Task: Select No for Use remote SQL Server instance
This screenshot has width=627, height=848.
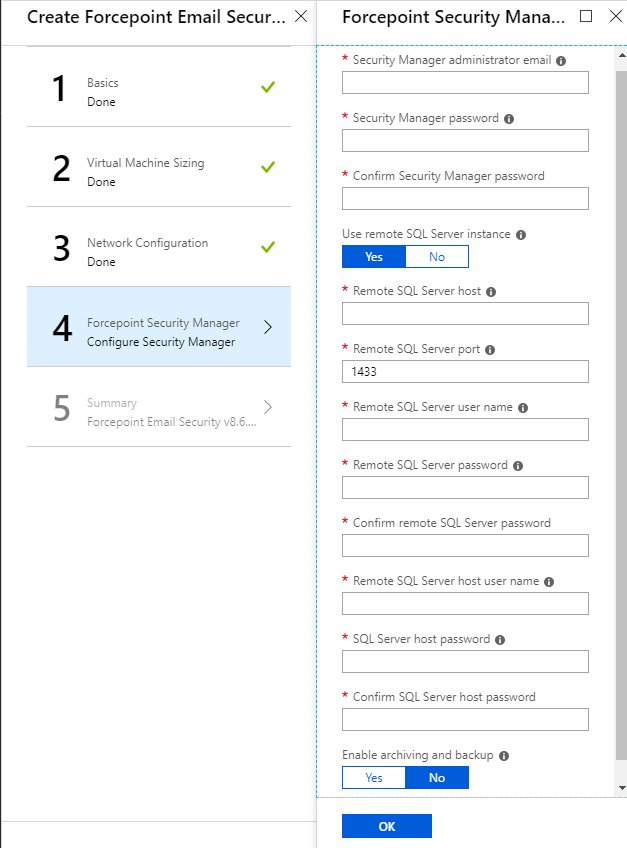Action: pos(437,256)
